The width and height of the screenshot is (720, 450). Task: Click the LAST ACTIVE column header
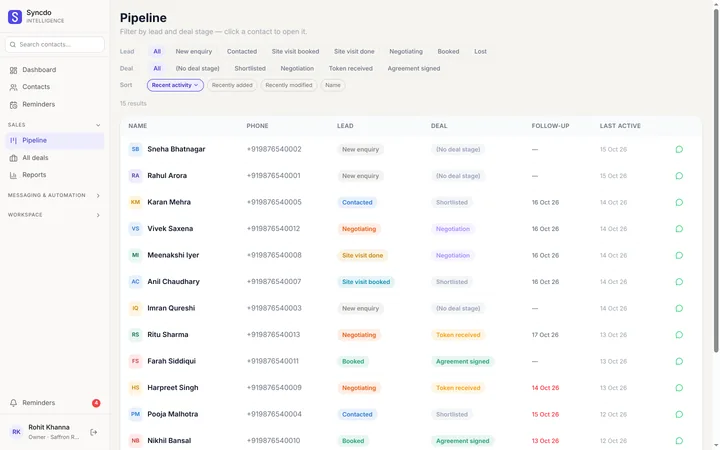tap(620, 126)
